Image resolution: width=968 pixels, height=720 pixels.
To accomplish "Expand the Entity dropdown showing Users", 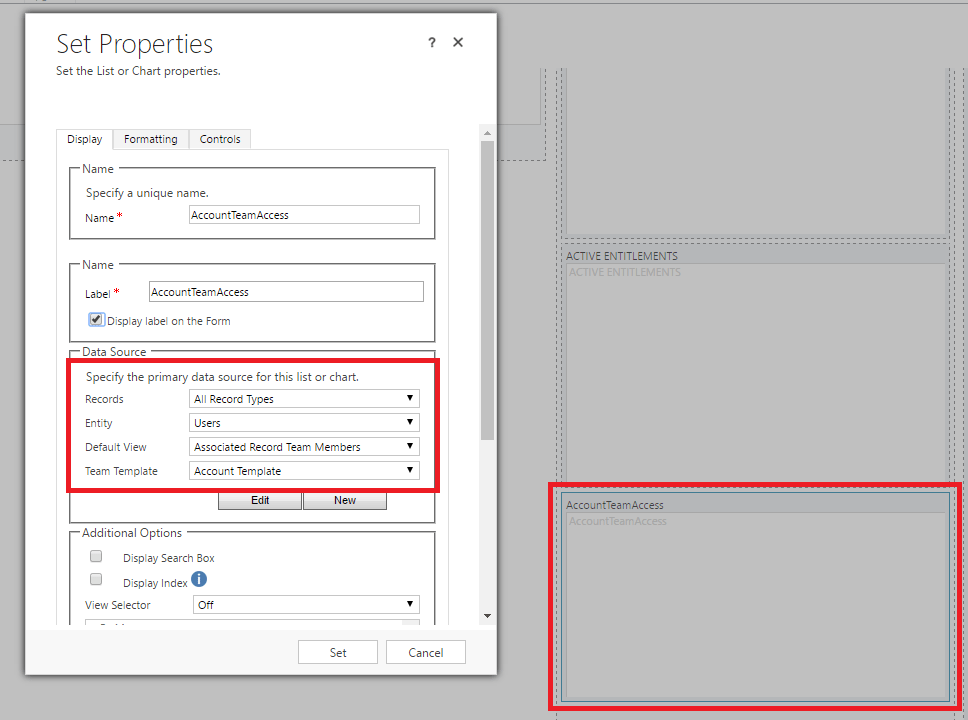I will pyautogui.click(x=304, y=423).
